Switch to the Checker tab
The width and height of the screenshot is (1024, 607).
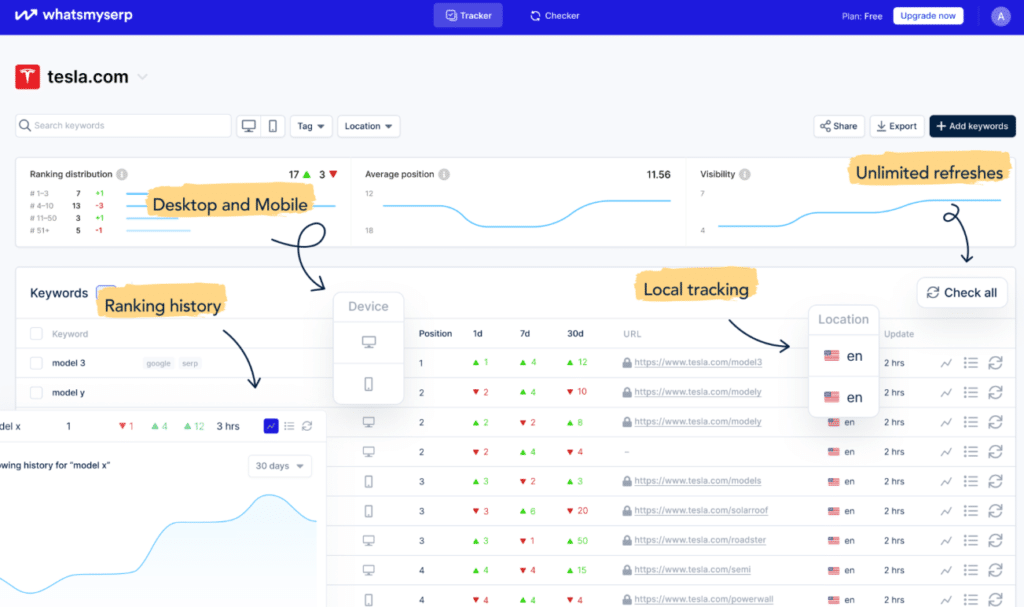click(x=554, y=16)
